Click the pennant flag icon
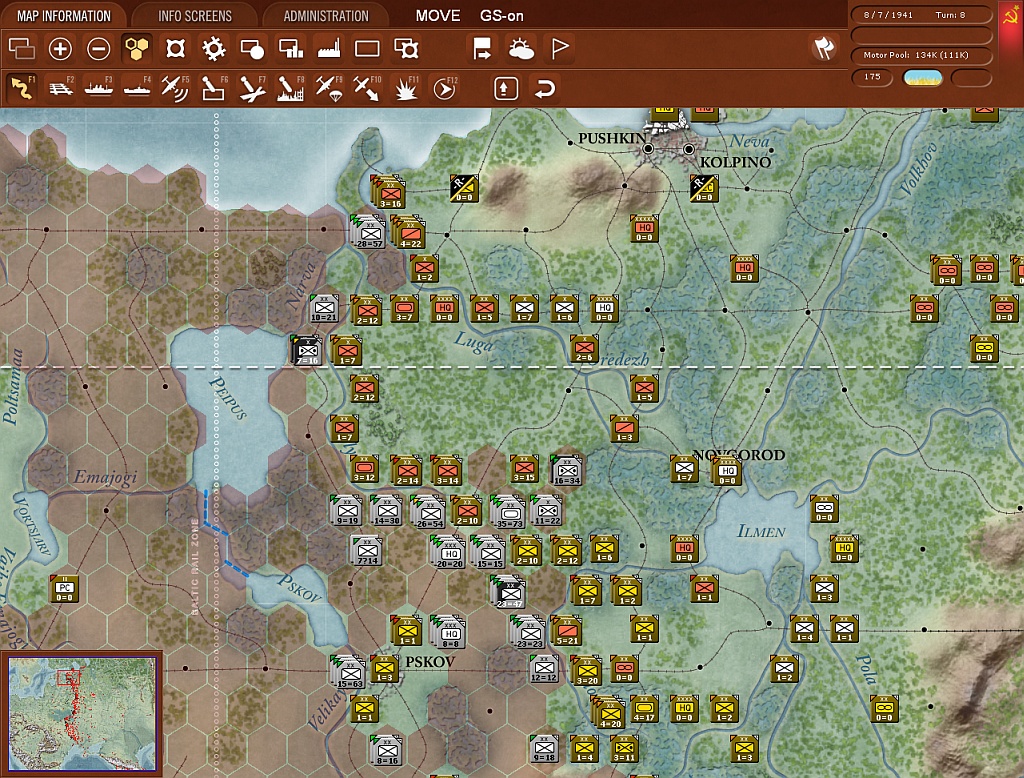The image size is (1024, 778). 560,49
